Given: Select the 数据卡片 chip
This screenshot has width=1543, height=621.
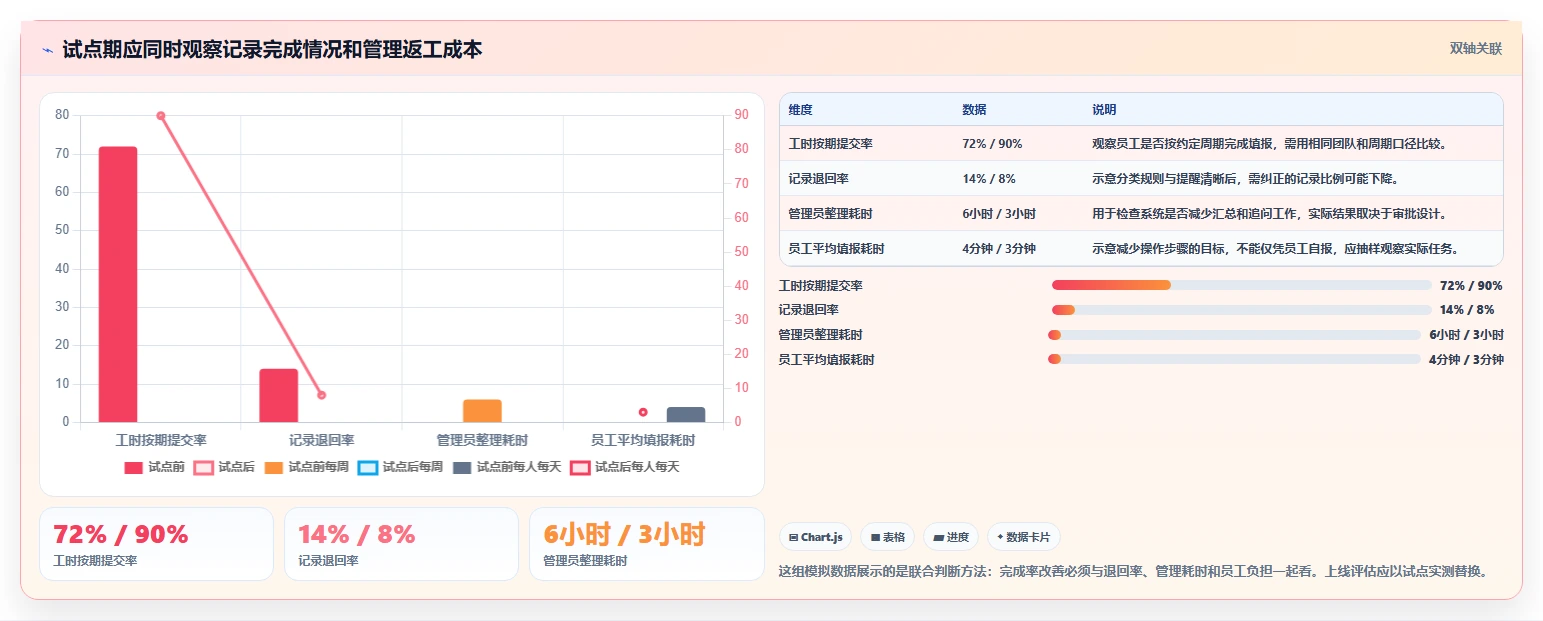Looking at the screenshot, I should point(1024,537).
